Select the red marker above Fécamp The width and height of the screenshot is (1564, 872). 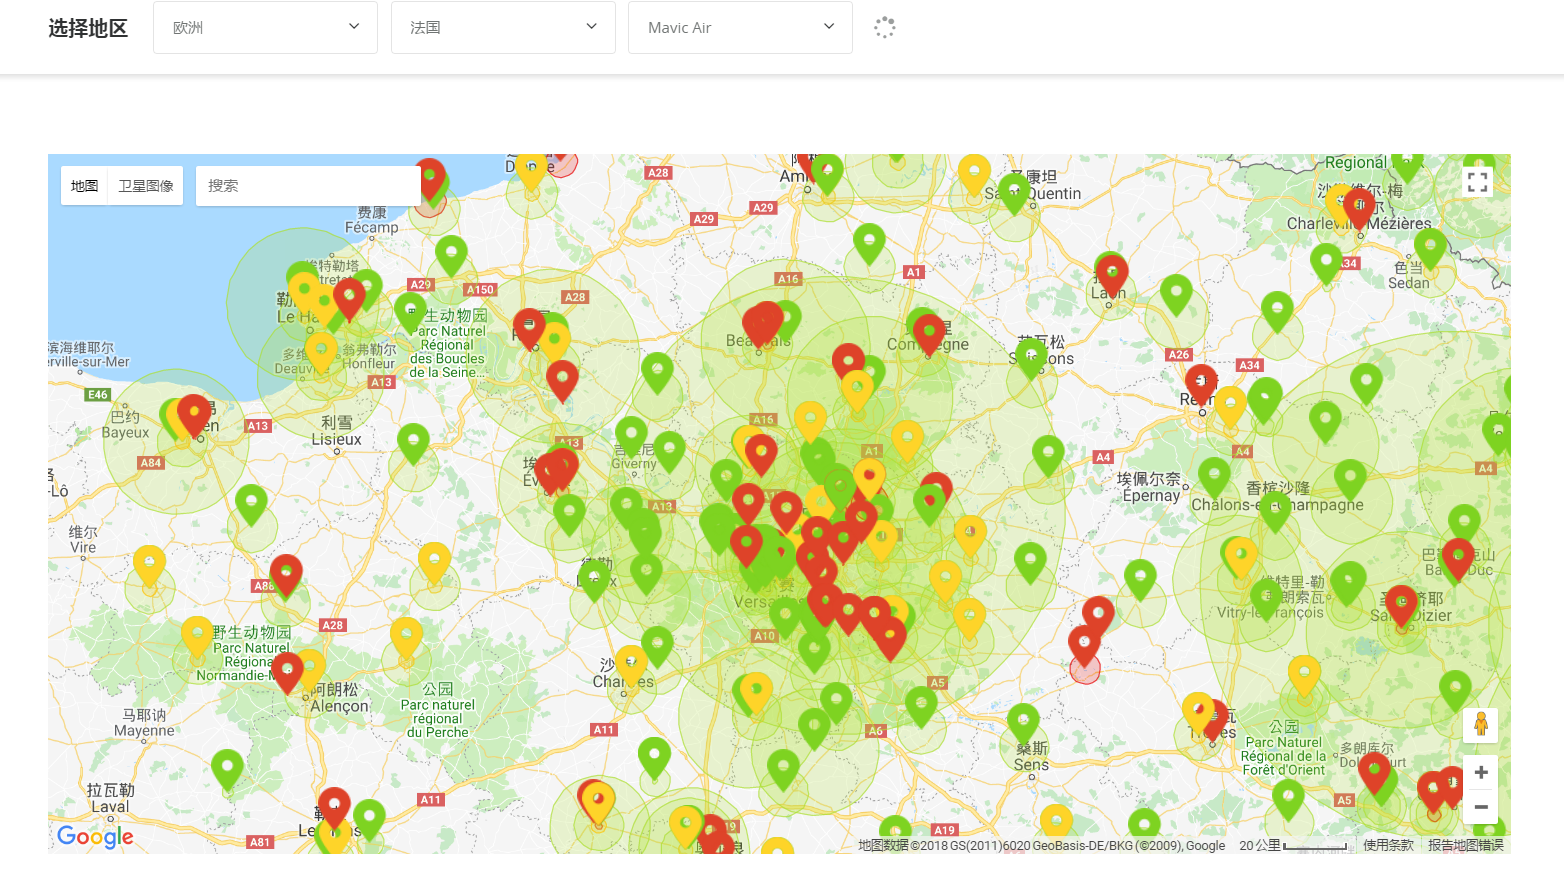pyautogui.click(x=430, y=180)
